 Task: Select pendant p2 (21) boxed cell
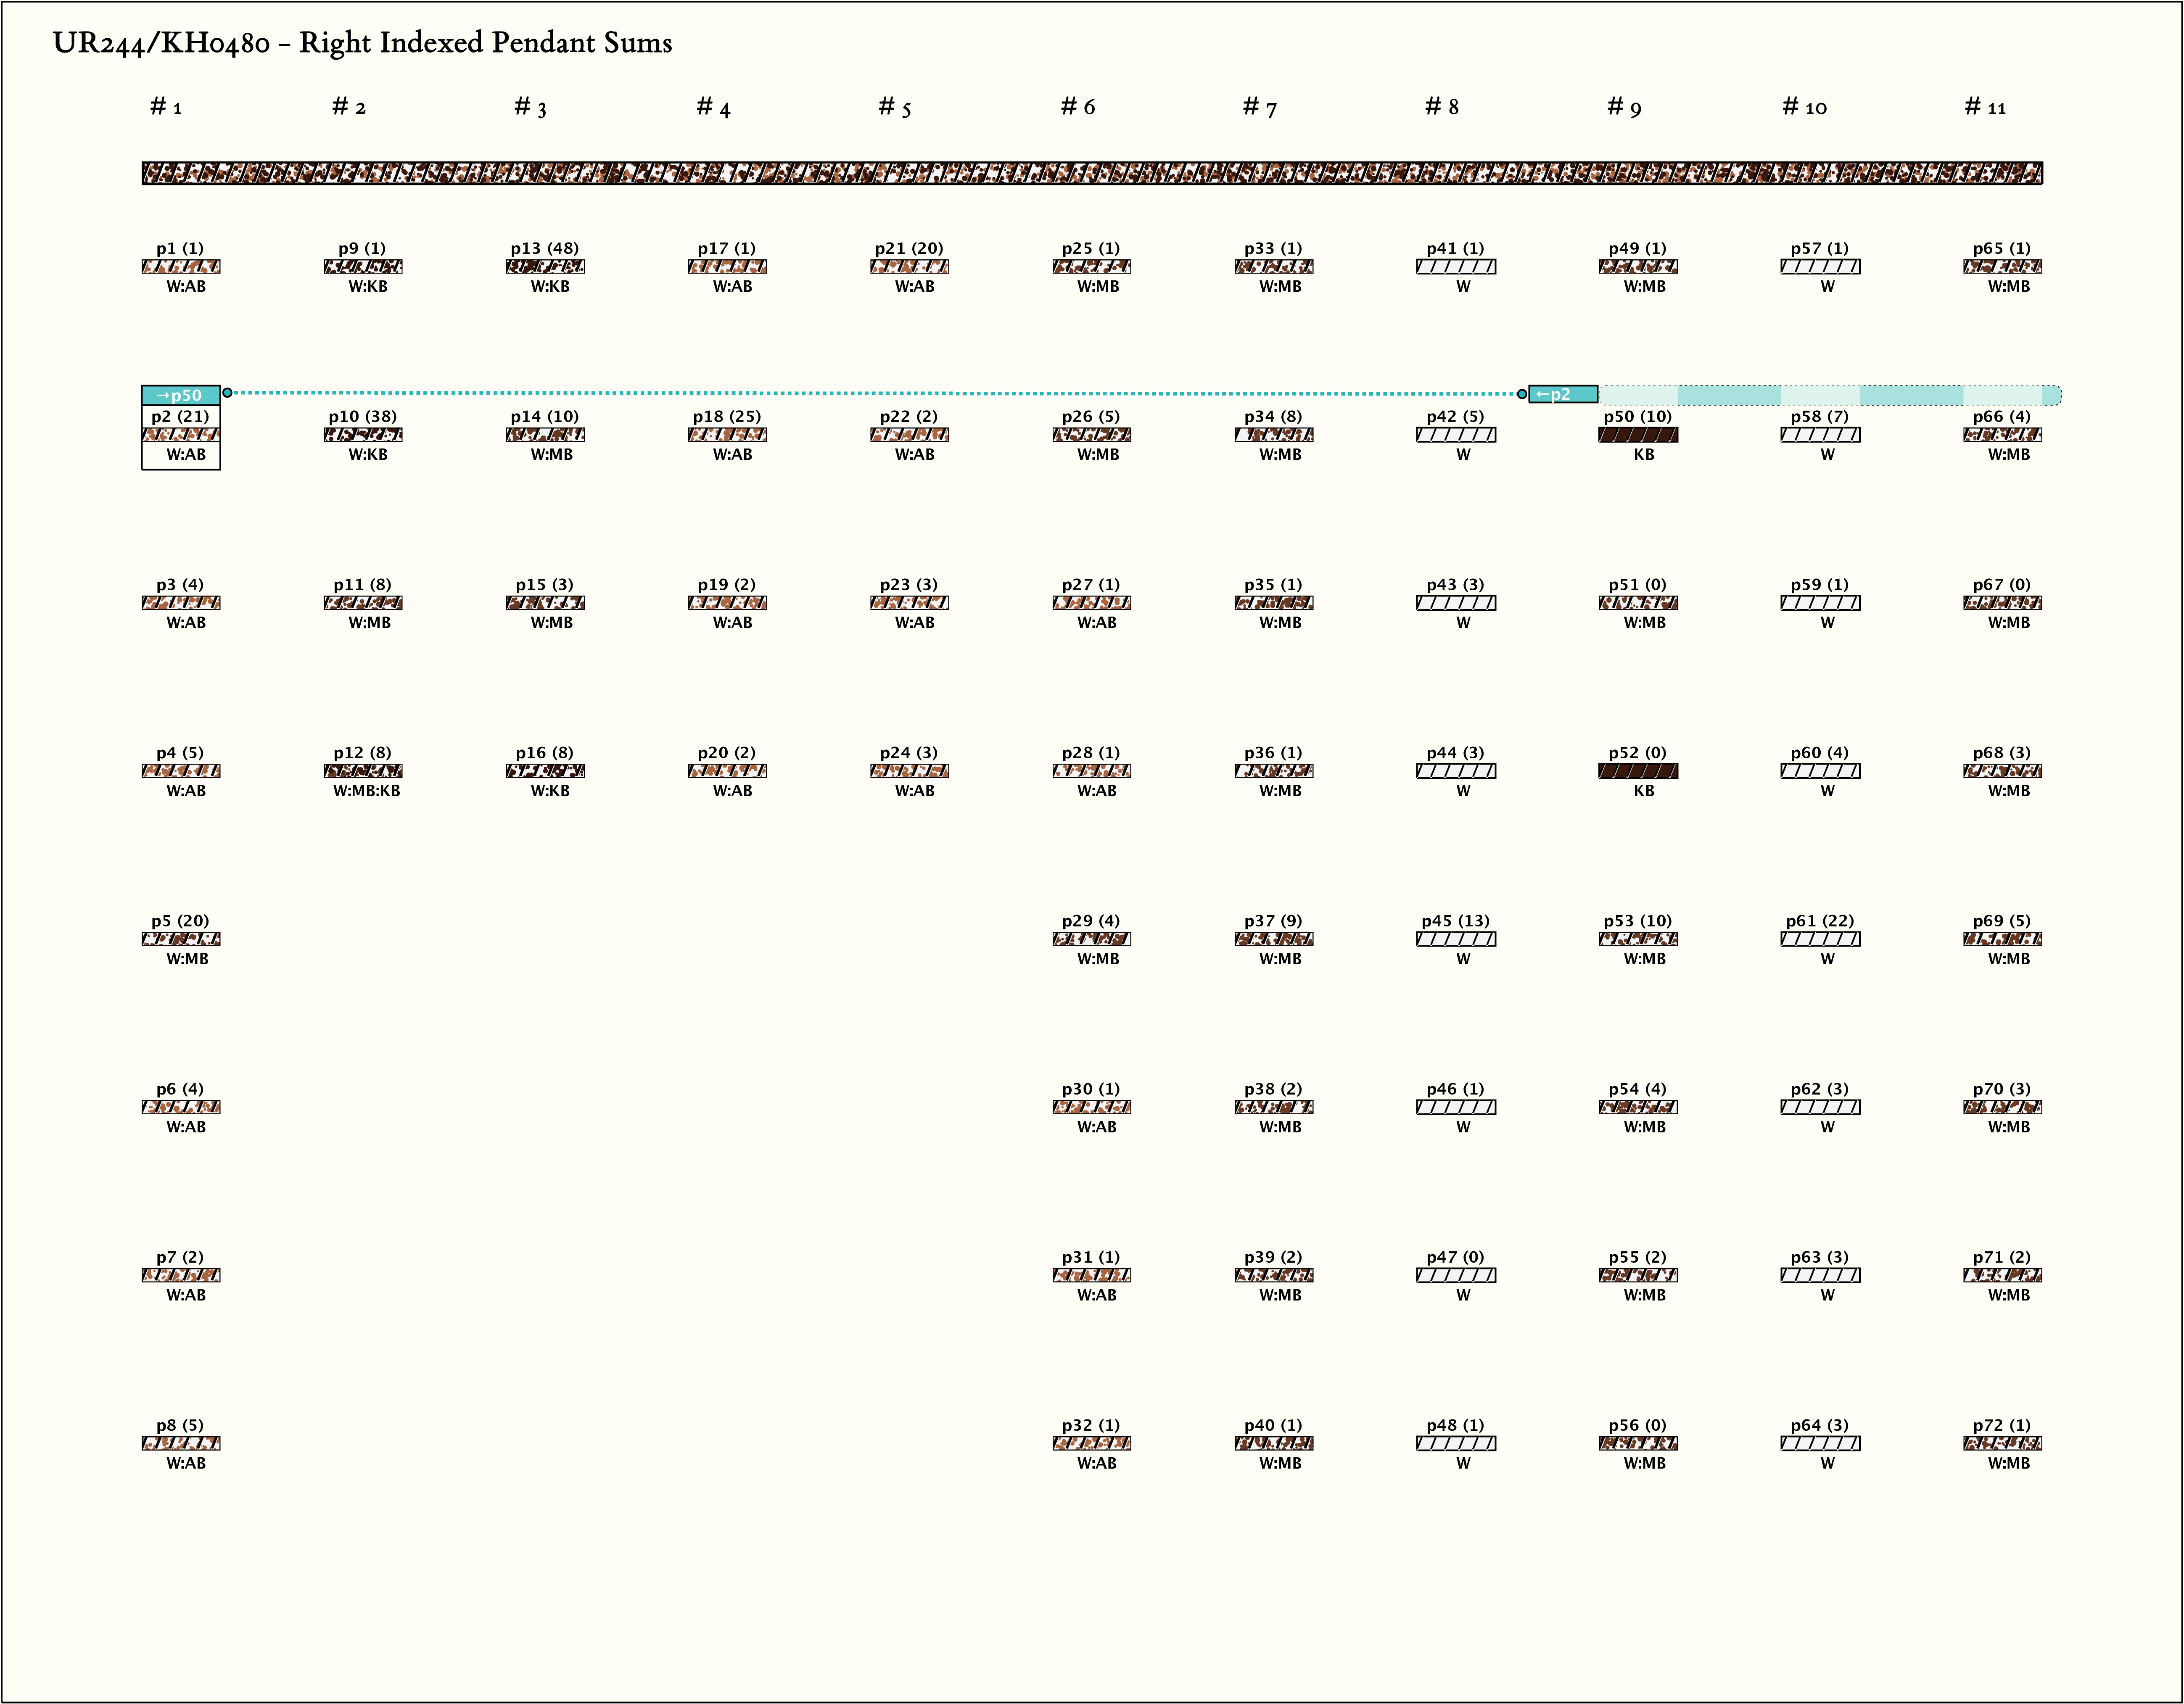point(181,437)
